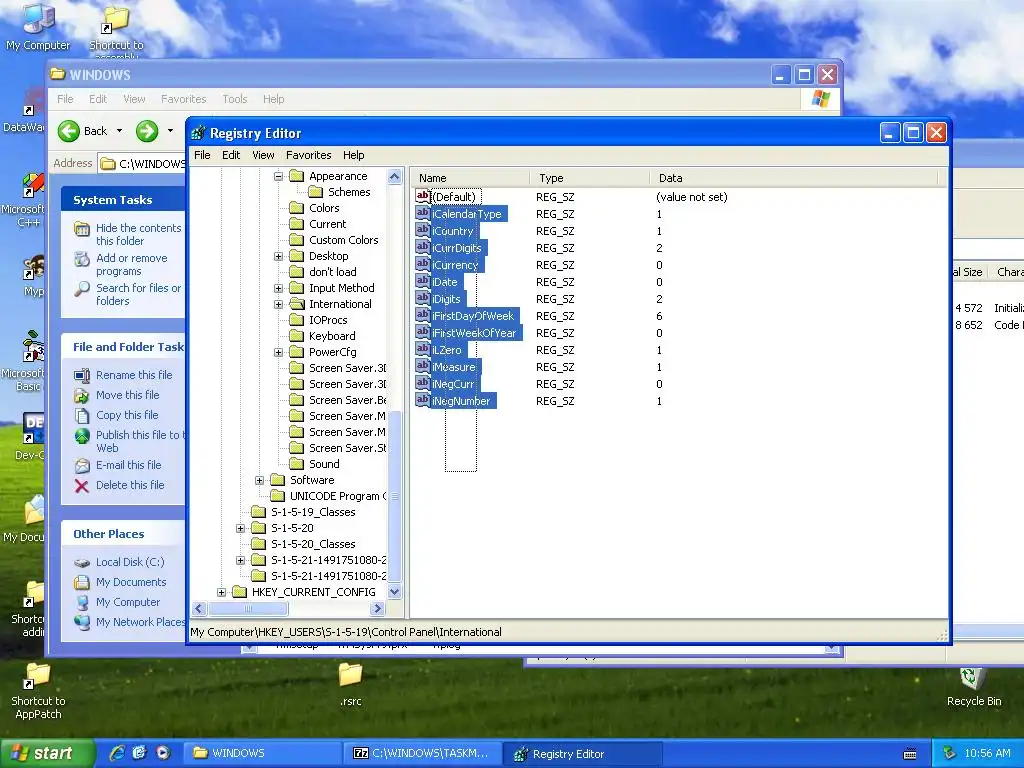
Task: Select the don't load tree key
Action: pos(332,272)
